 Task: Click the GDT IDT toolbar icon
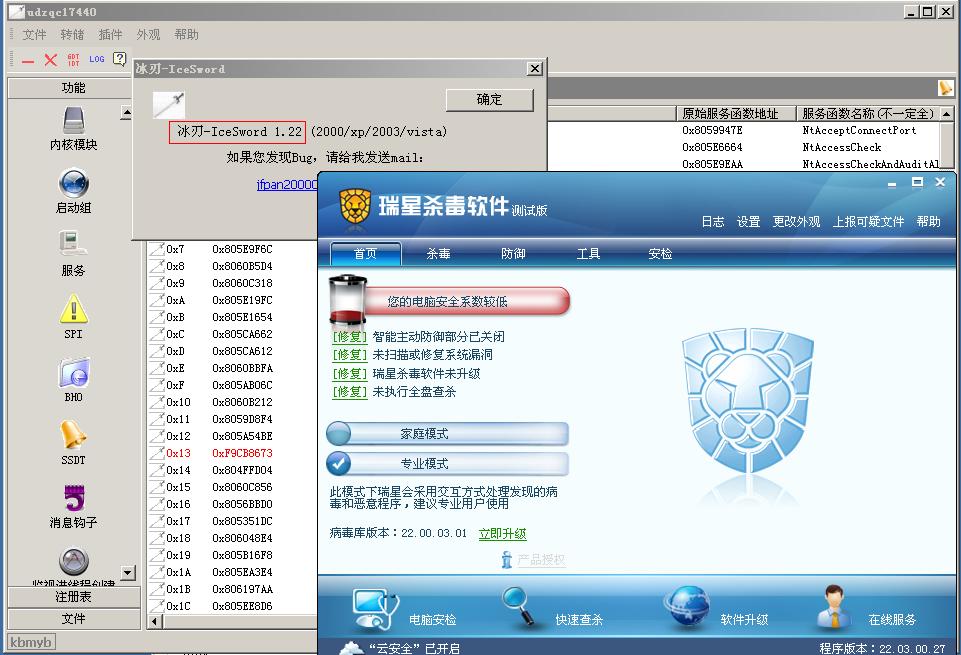tap(74, 59)
